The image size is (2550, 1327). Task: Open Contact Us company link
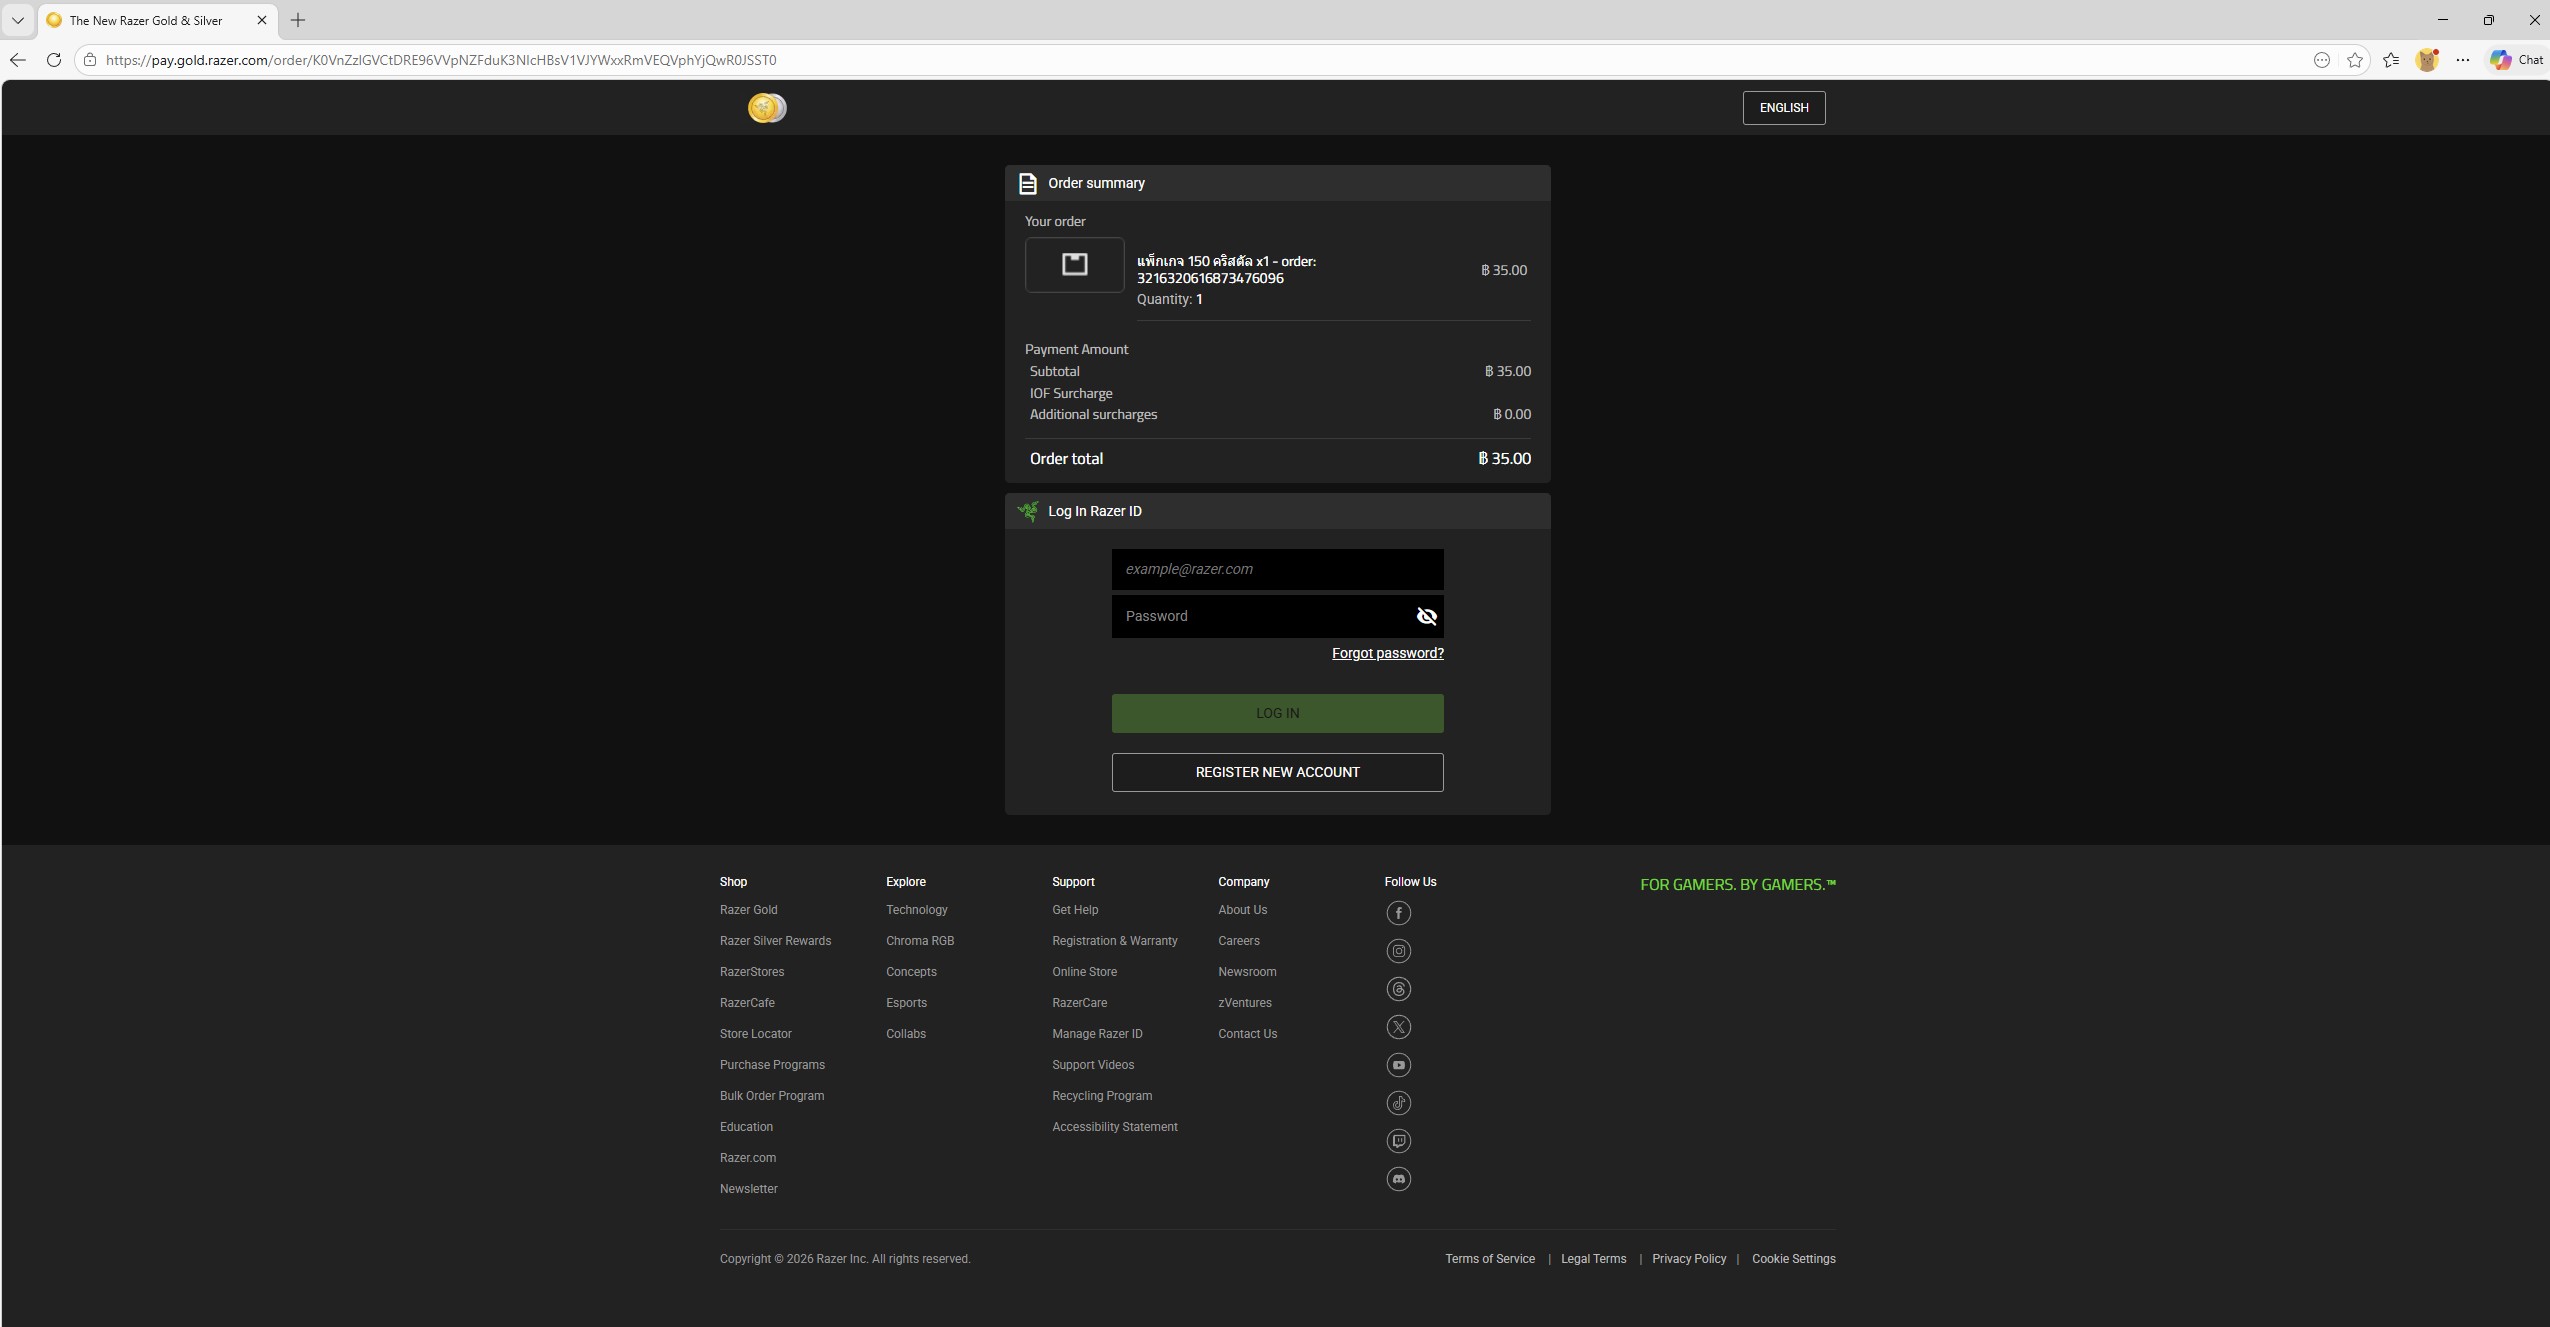click(1247, 1034)
